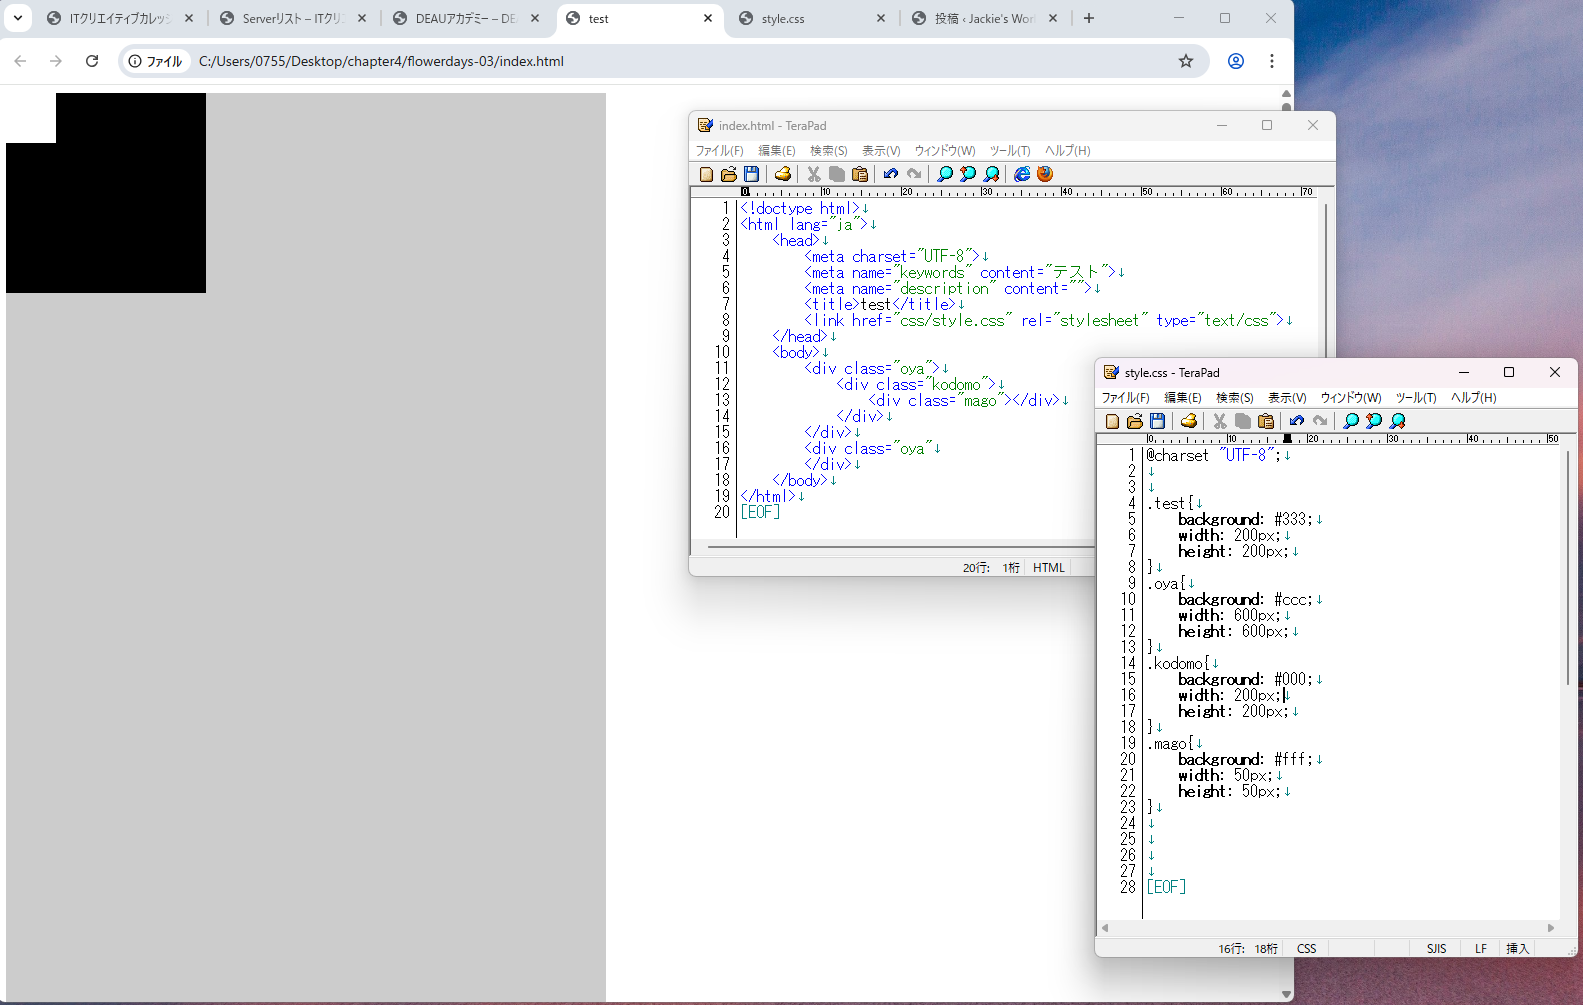
Task: Click Find magnifier icon in index.html TeraPad
Action: 944,174
